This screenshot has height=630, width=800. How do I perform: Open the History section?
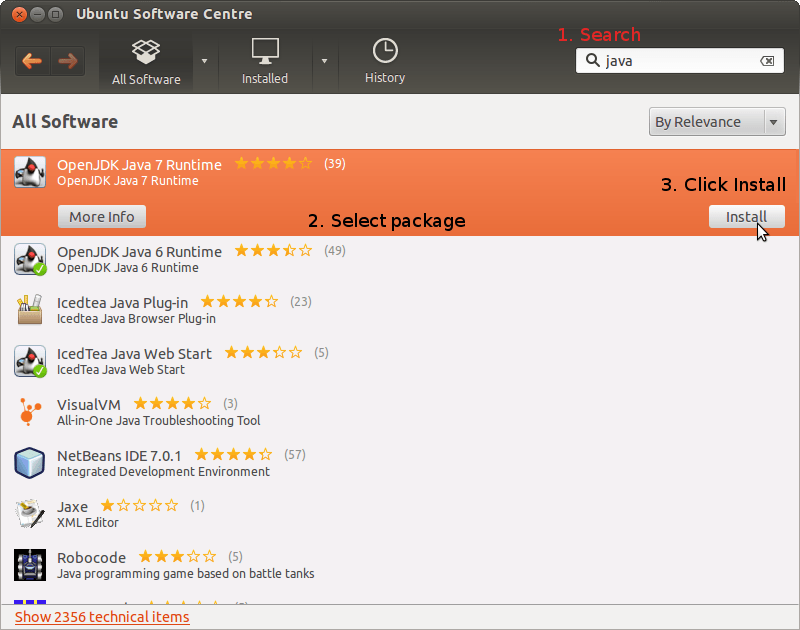tap(385, 61)
